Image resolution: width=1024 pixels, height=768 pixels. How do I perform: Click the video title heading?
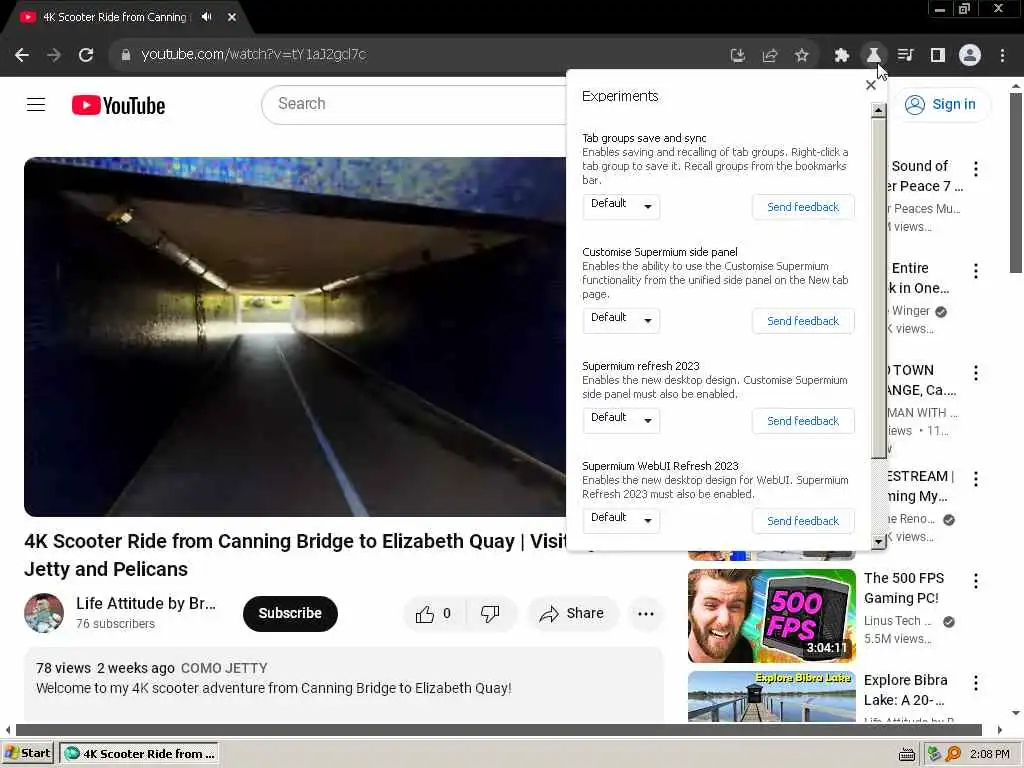(295, 554)
